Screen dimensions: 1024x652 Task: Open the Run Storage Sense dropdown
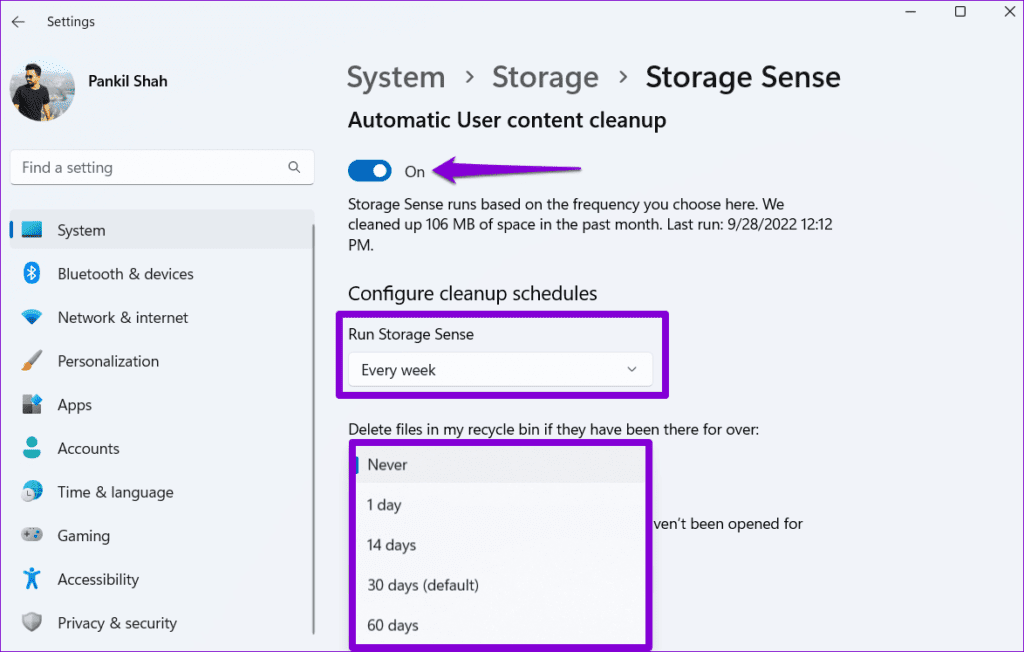click(x=499, y=370)
